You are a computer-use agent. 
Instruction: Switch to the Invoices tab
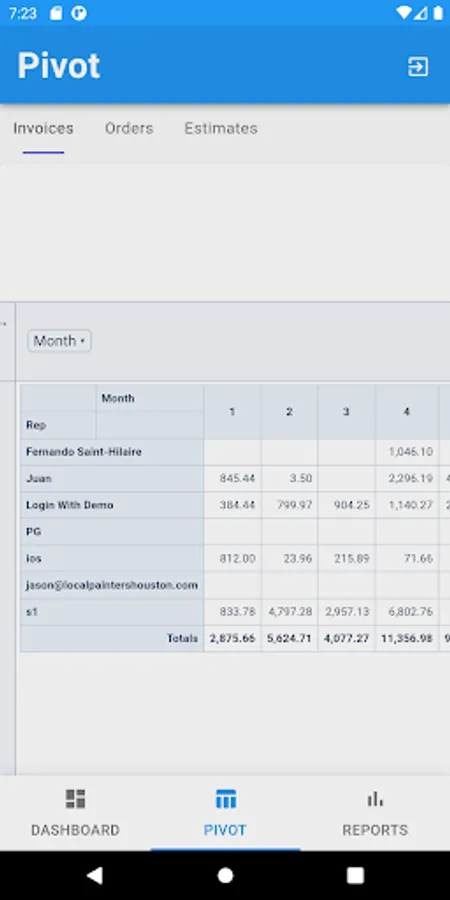pos(43,129)
